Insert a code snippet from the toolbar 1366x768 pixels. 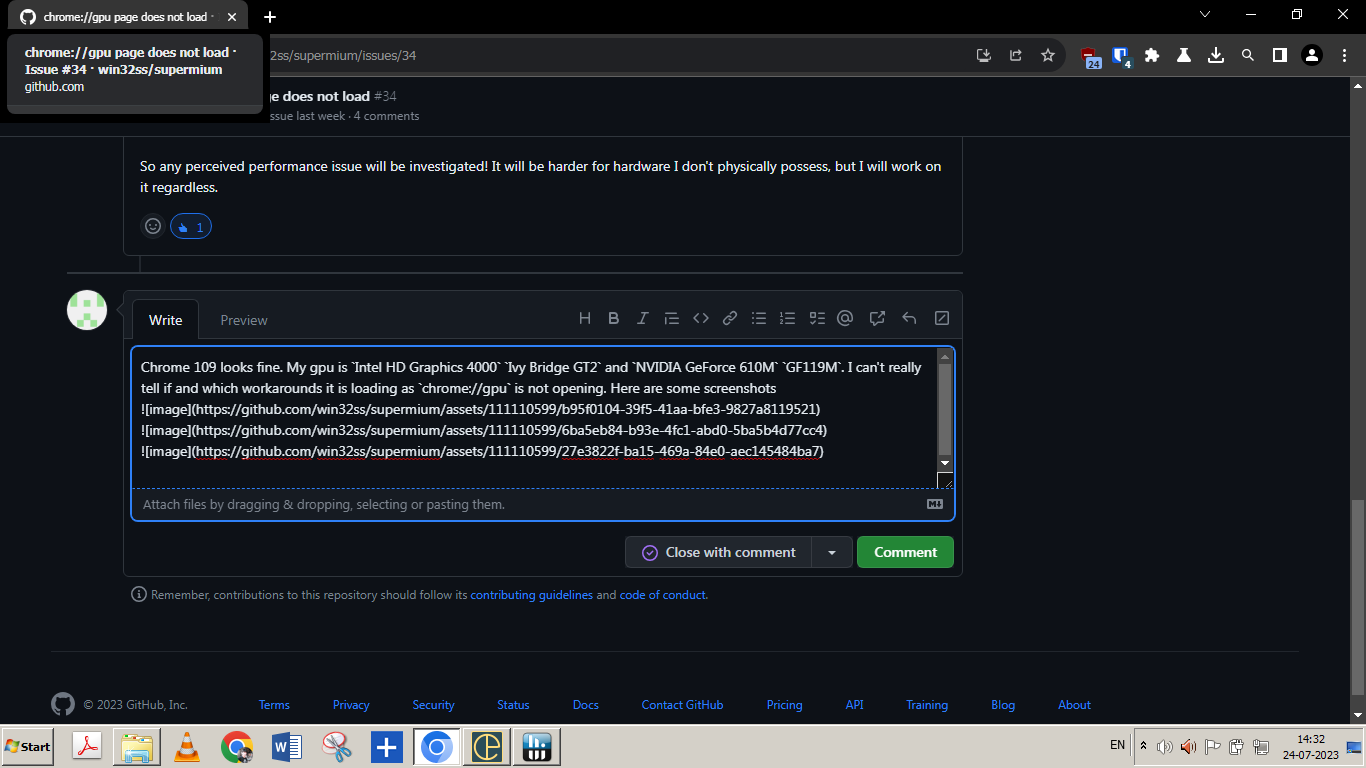[x=700, y=318]
